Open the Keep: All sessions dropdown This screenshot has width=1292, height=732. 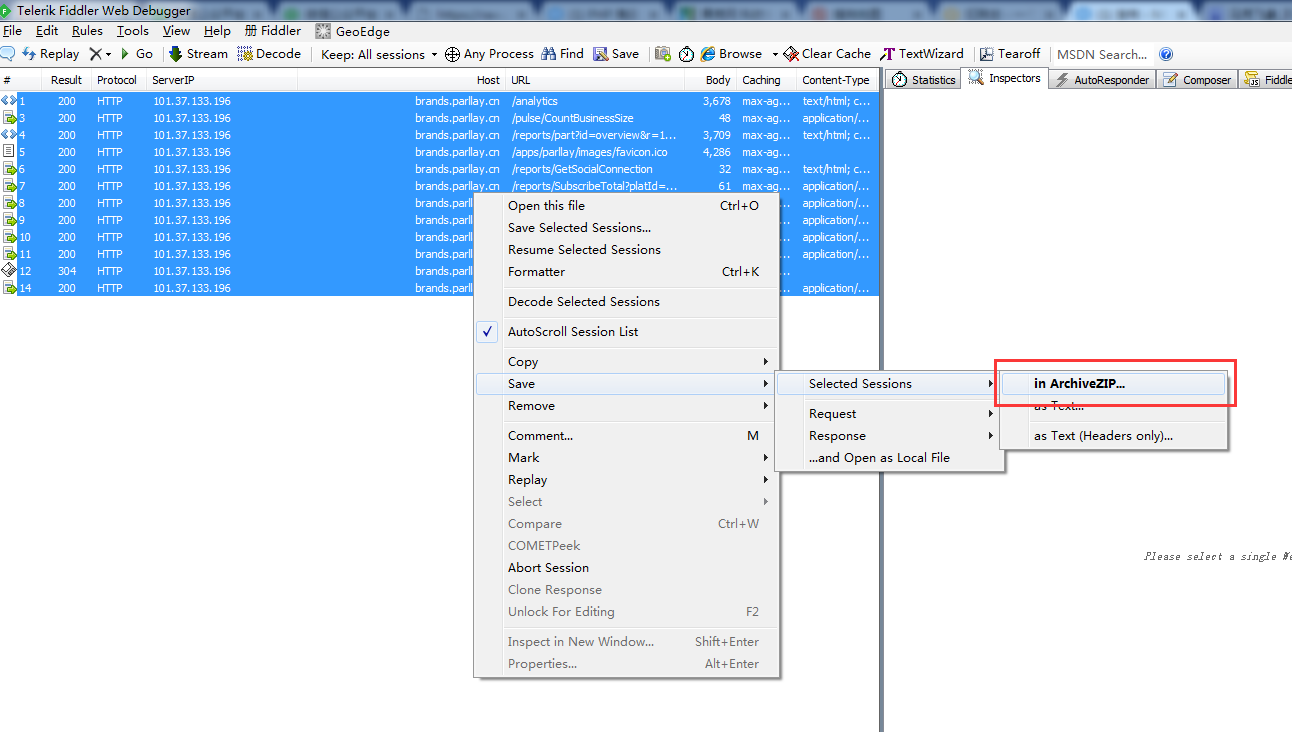379,54
